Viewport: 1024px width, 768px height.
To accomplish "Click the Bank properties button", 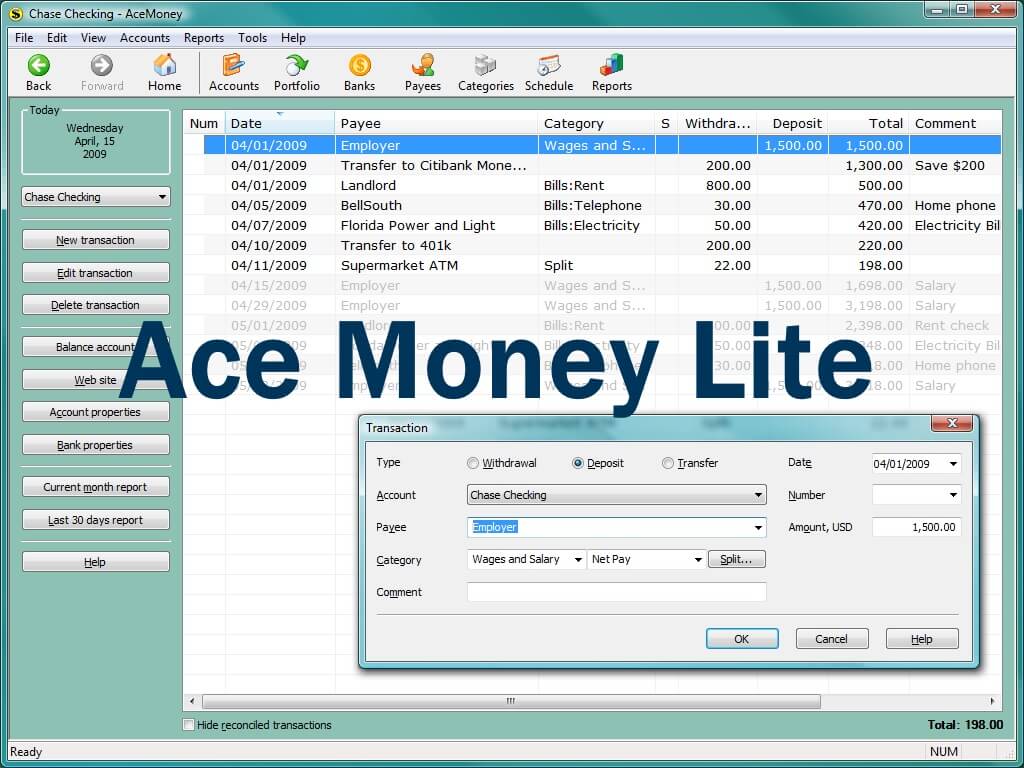I will tap(96, 445).
